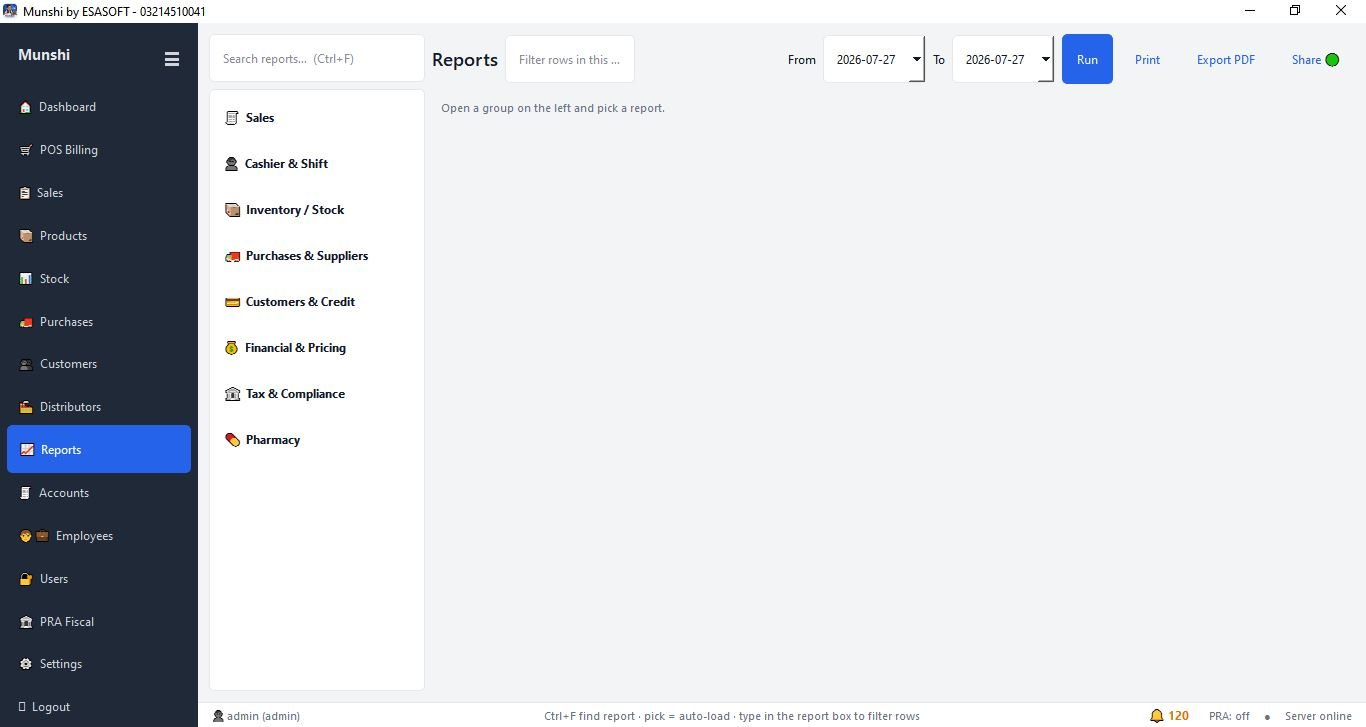Log out via the Logout item
Image resolution: width=1366 pixels, height=727 pixels.
(x=99, y=707)
